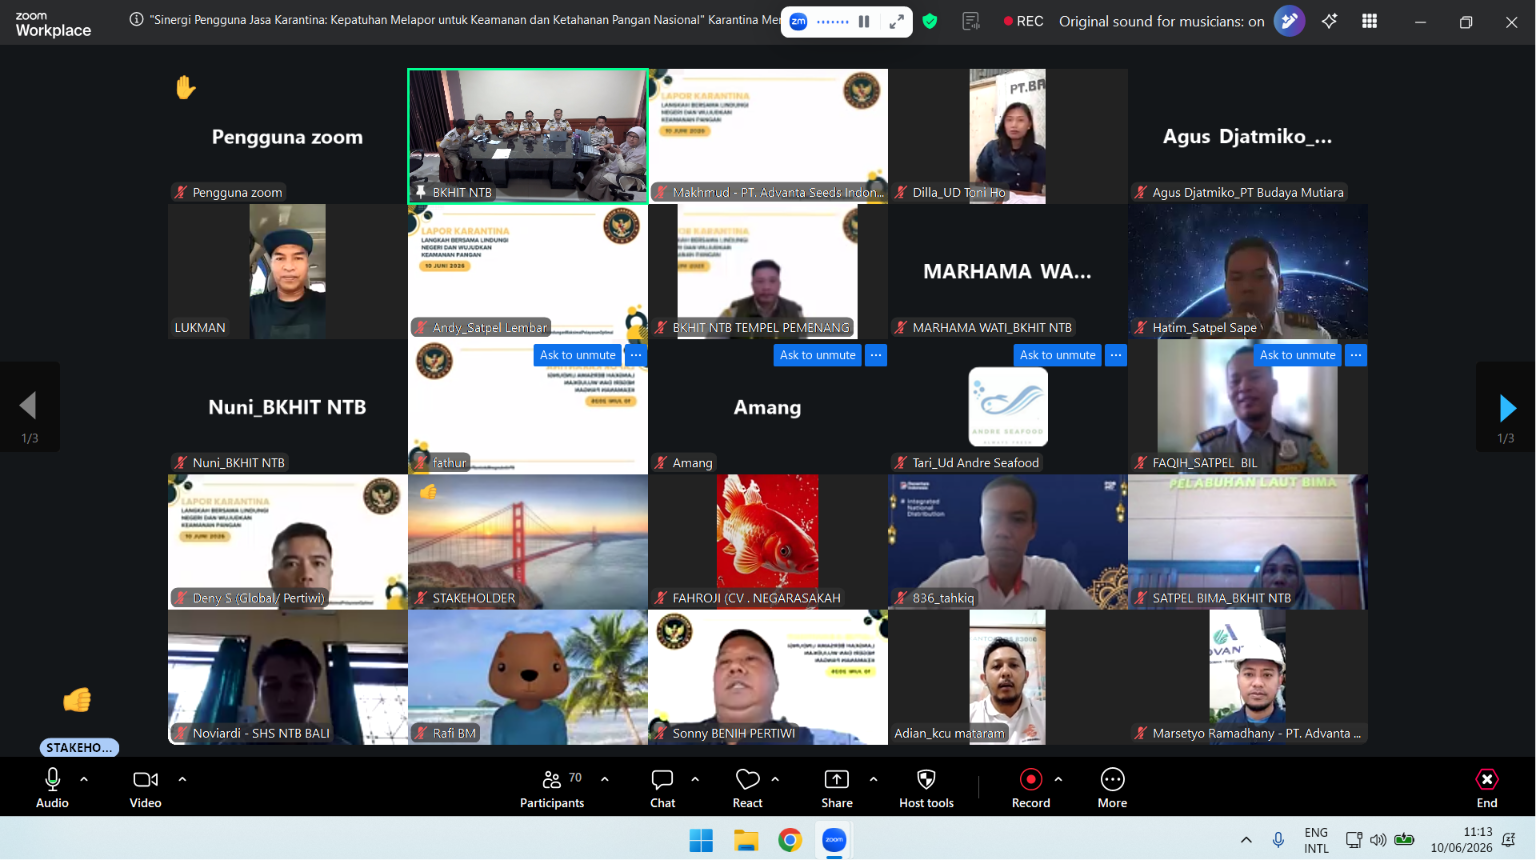Click the Zoom icon in the taskbar
Image resolution: width=1536 pixels, height=860 pixels.
click(834, 840)
